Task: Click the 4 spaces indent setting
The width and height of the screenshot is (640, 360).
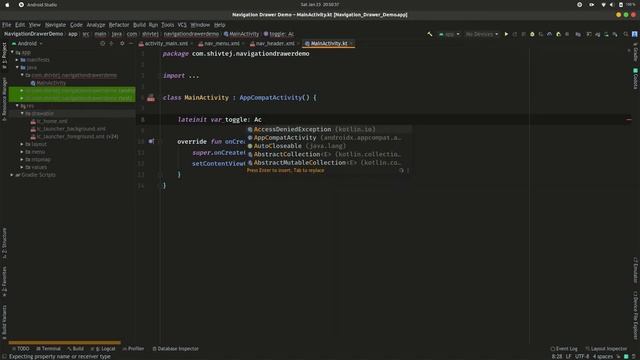Action: [x=603, y=356]
